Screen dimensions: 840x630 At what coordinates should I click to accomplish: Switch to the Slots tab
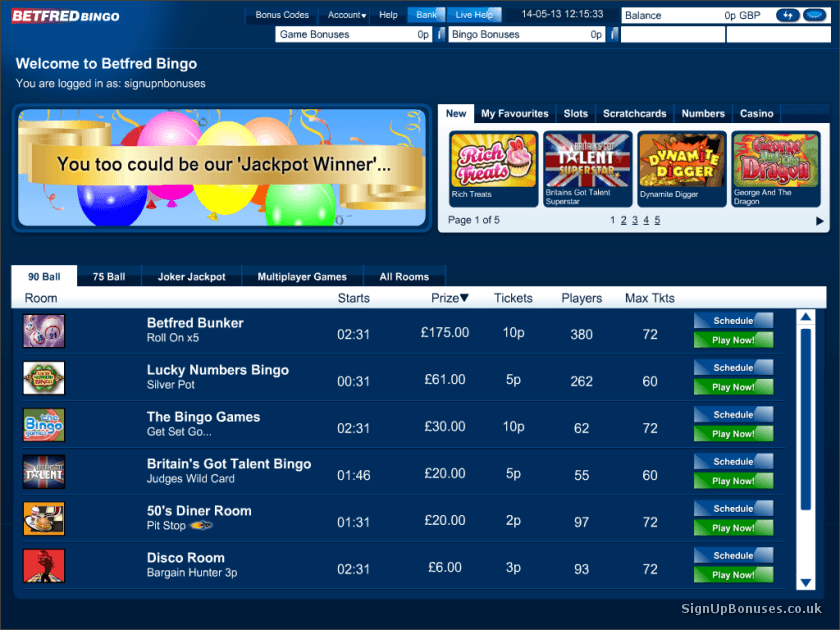tap(576, 114)
